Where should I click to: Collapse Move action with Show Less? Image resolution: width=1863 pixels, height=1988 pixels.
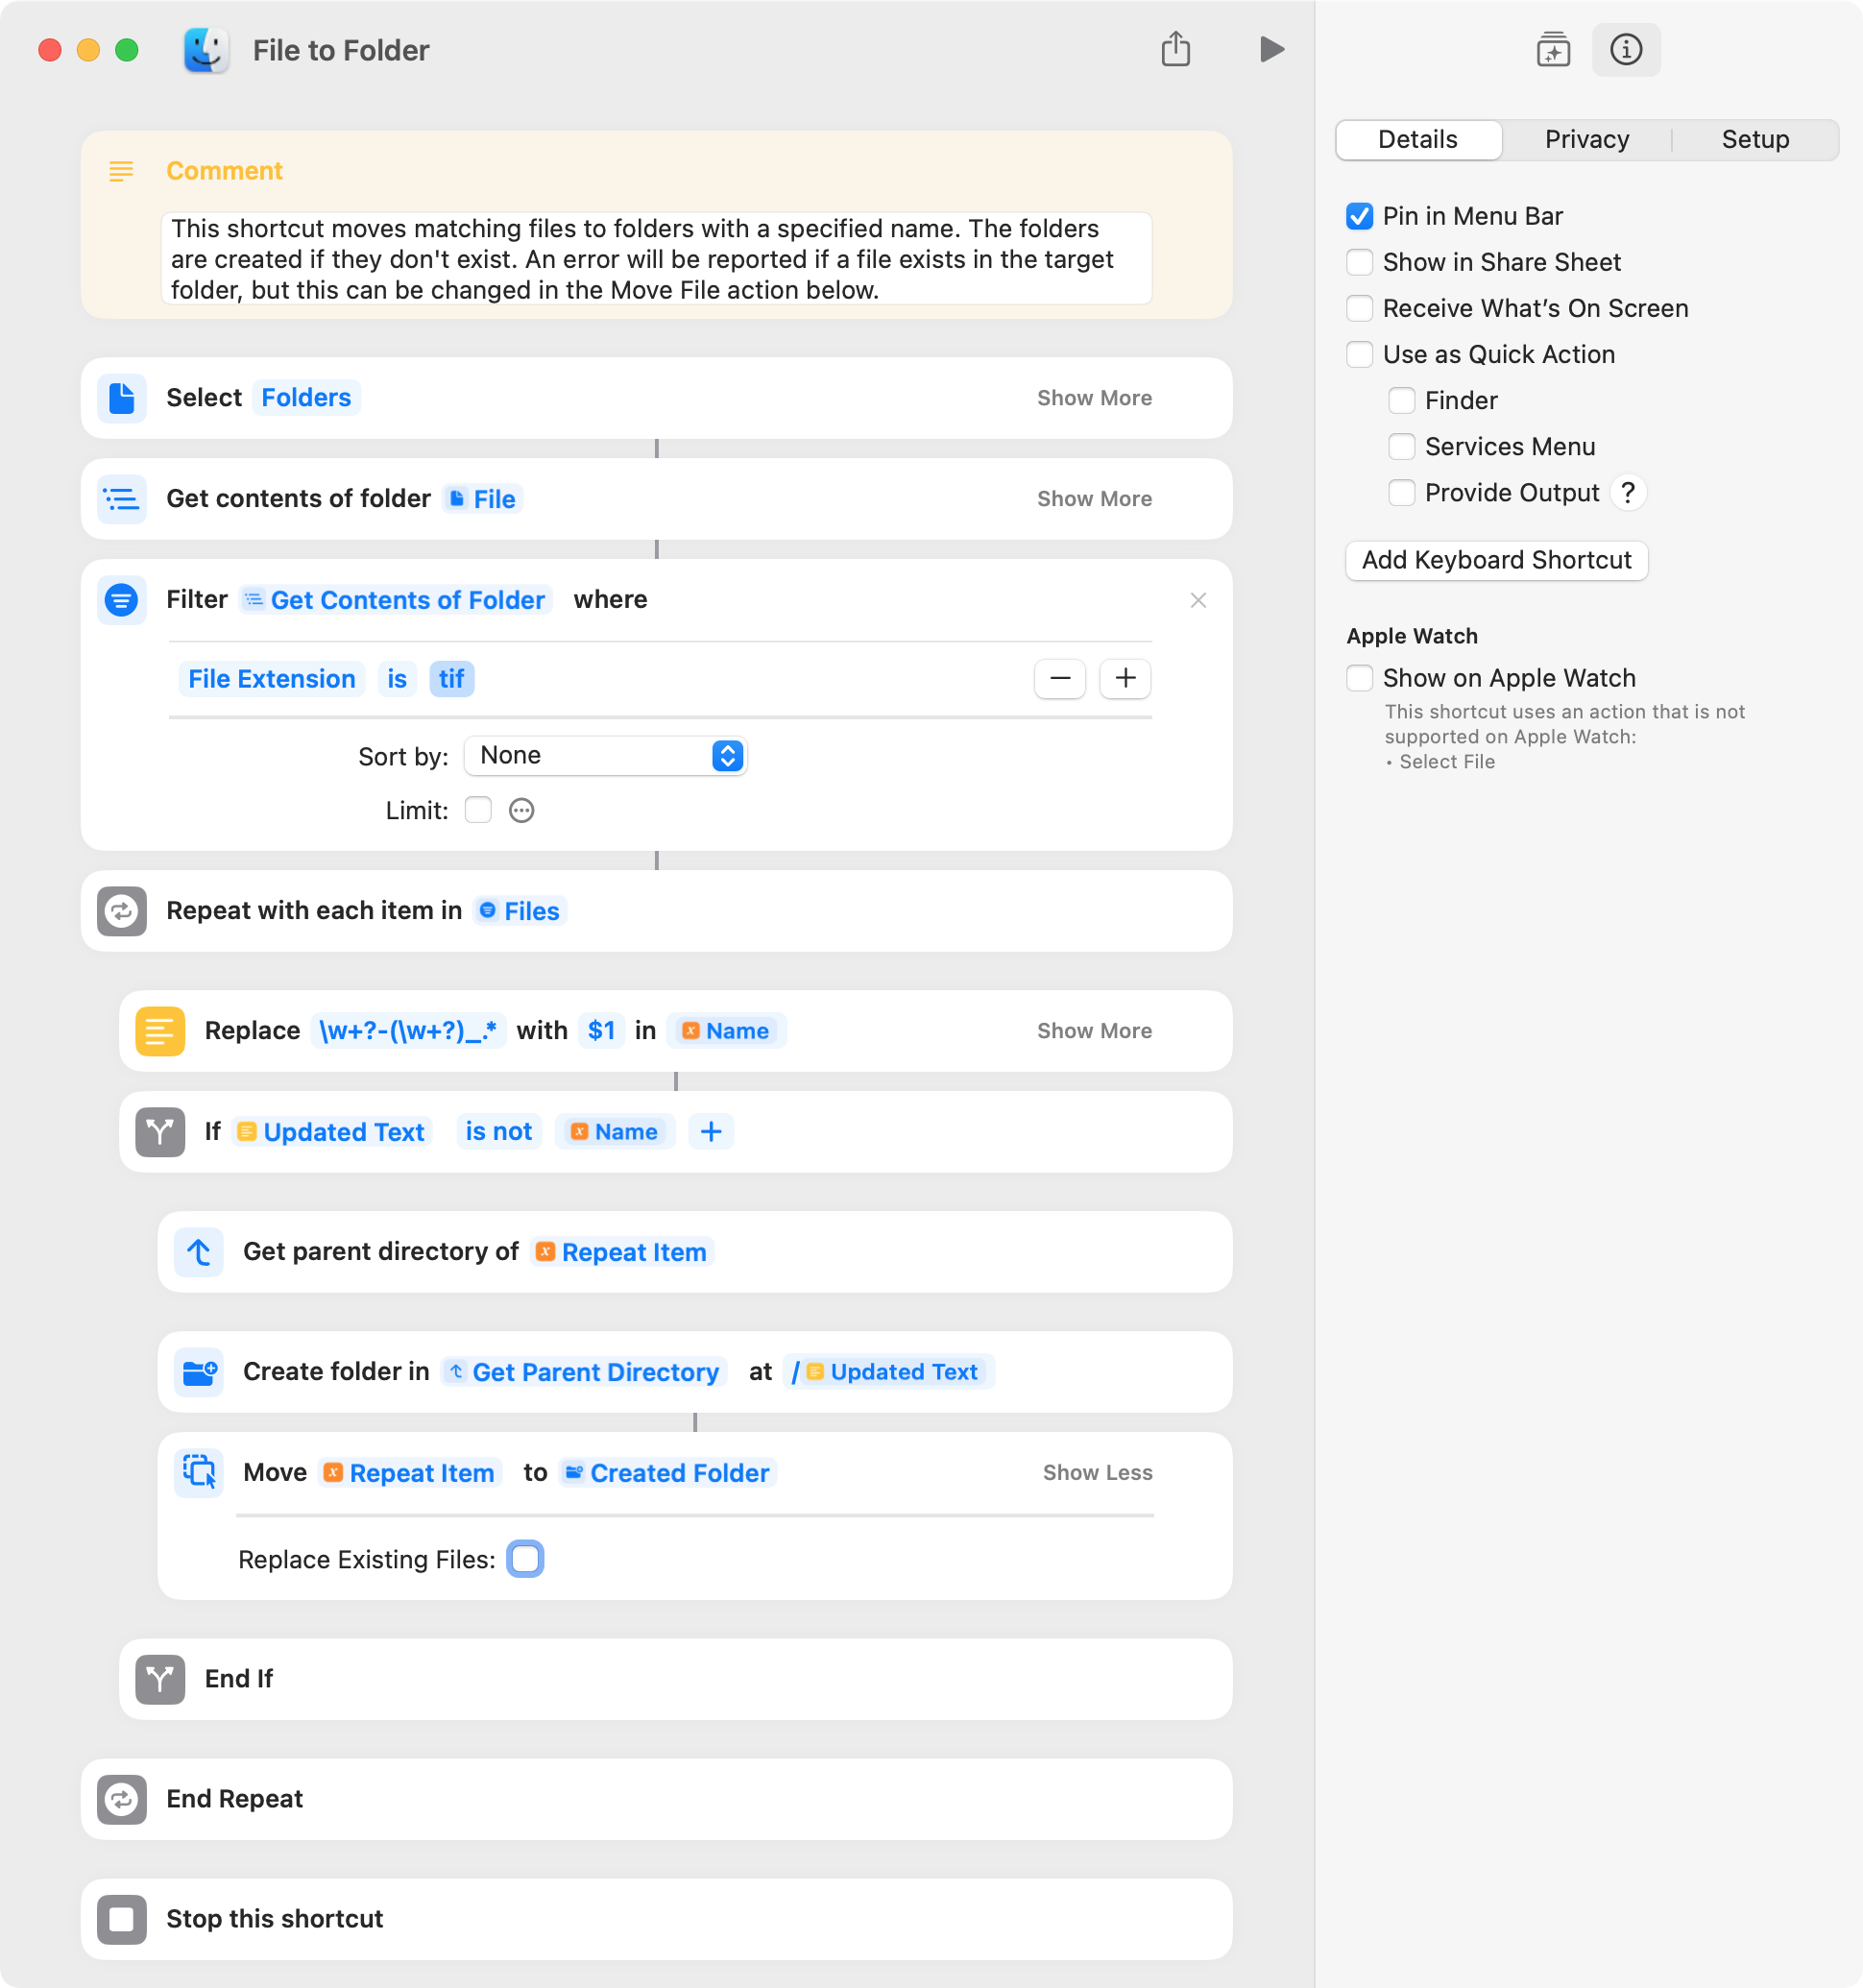[x=1097, y=1473]
